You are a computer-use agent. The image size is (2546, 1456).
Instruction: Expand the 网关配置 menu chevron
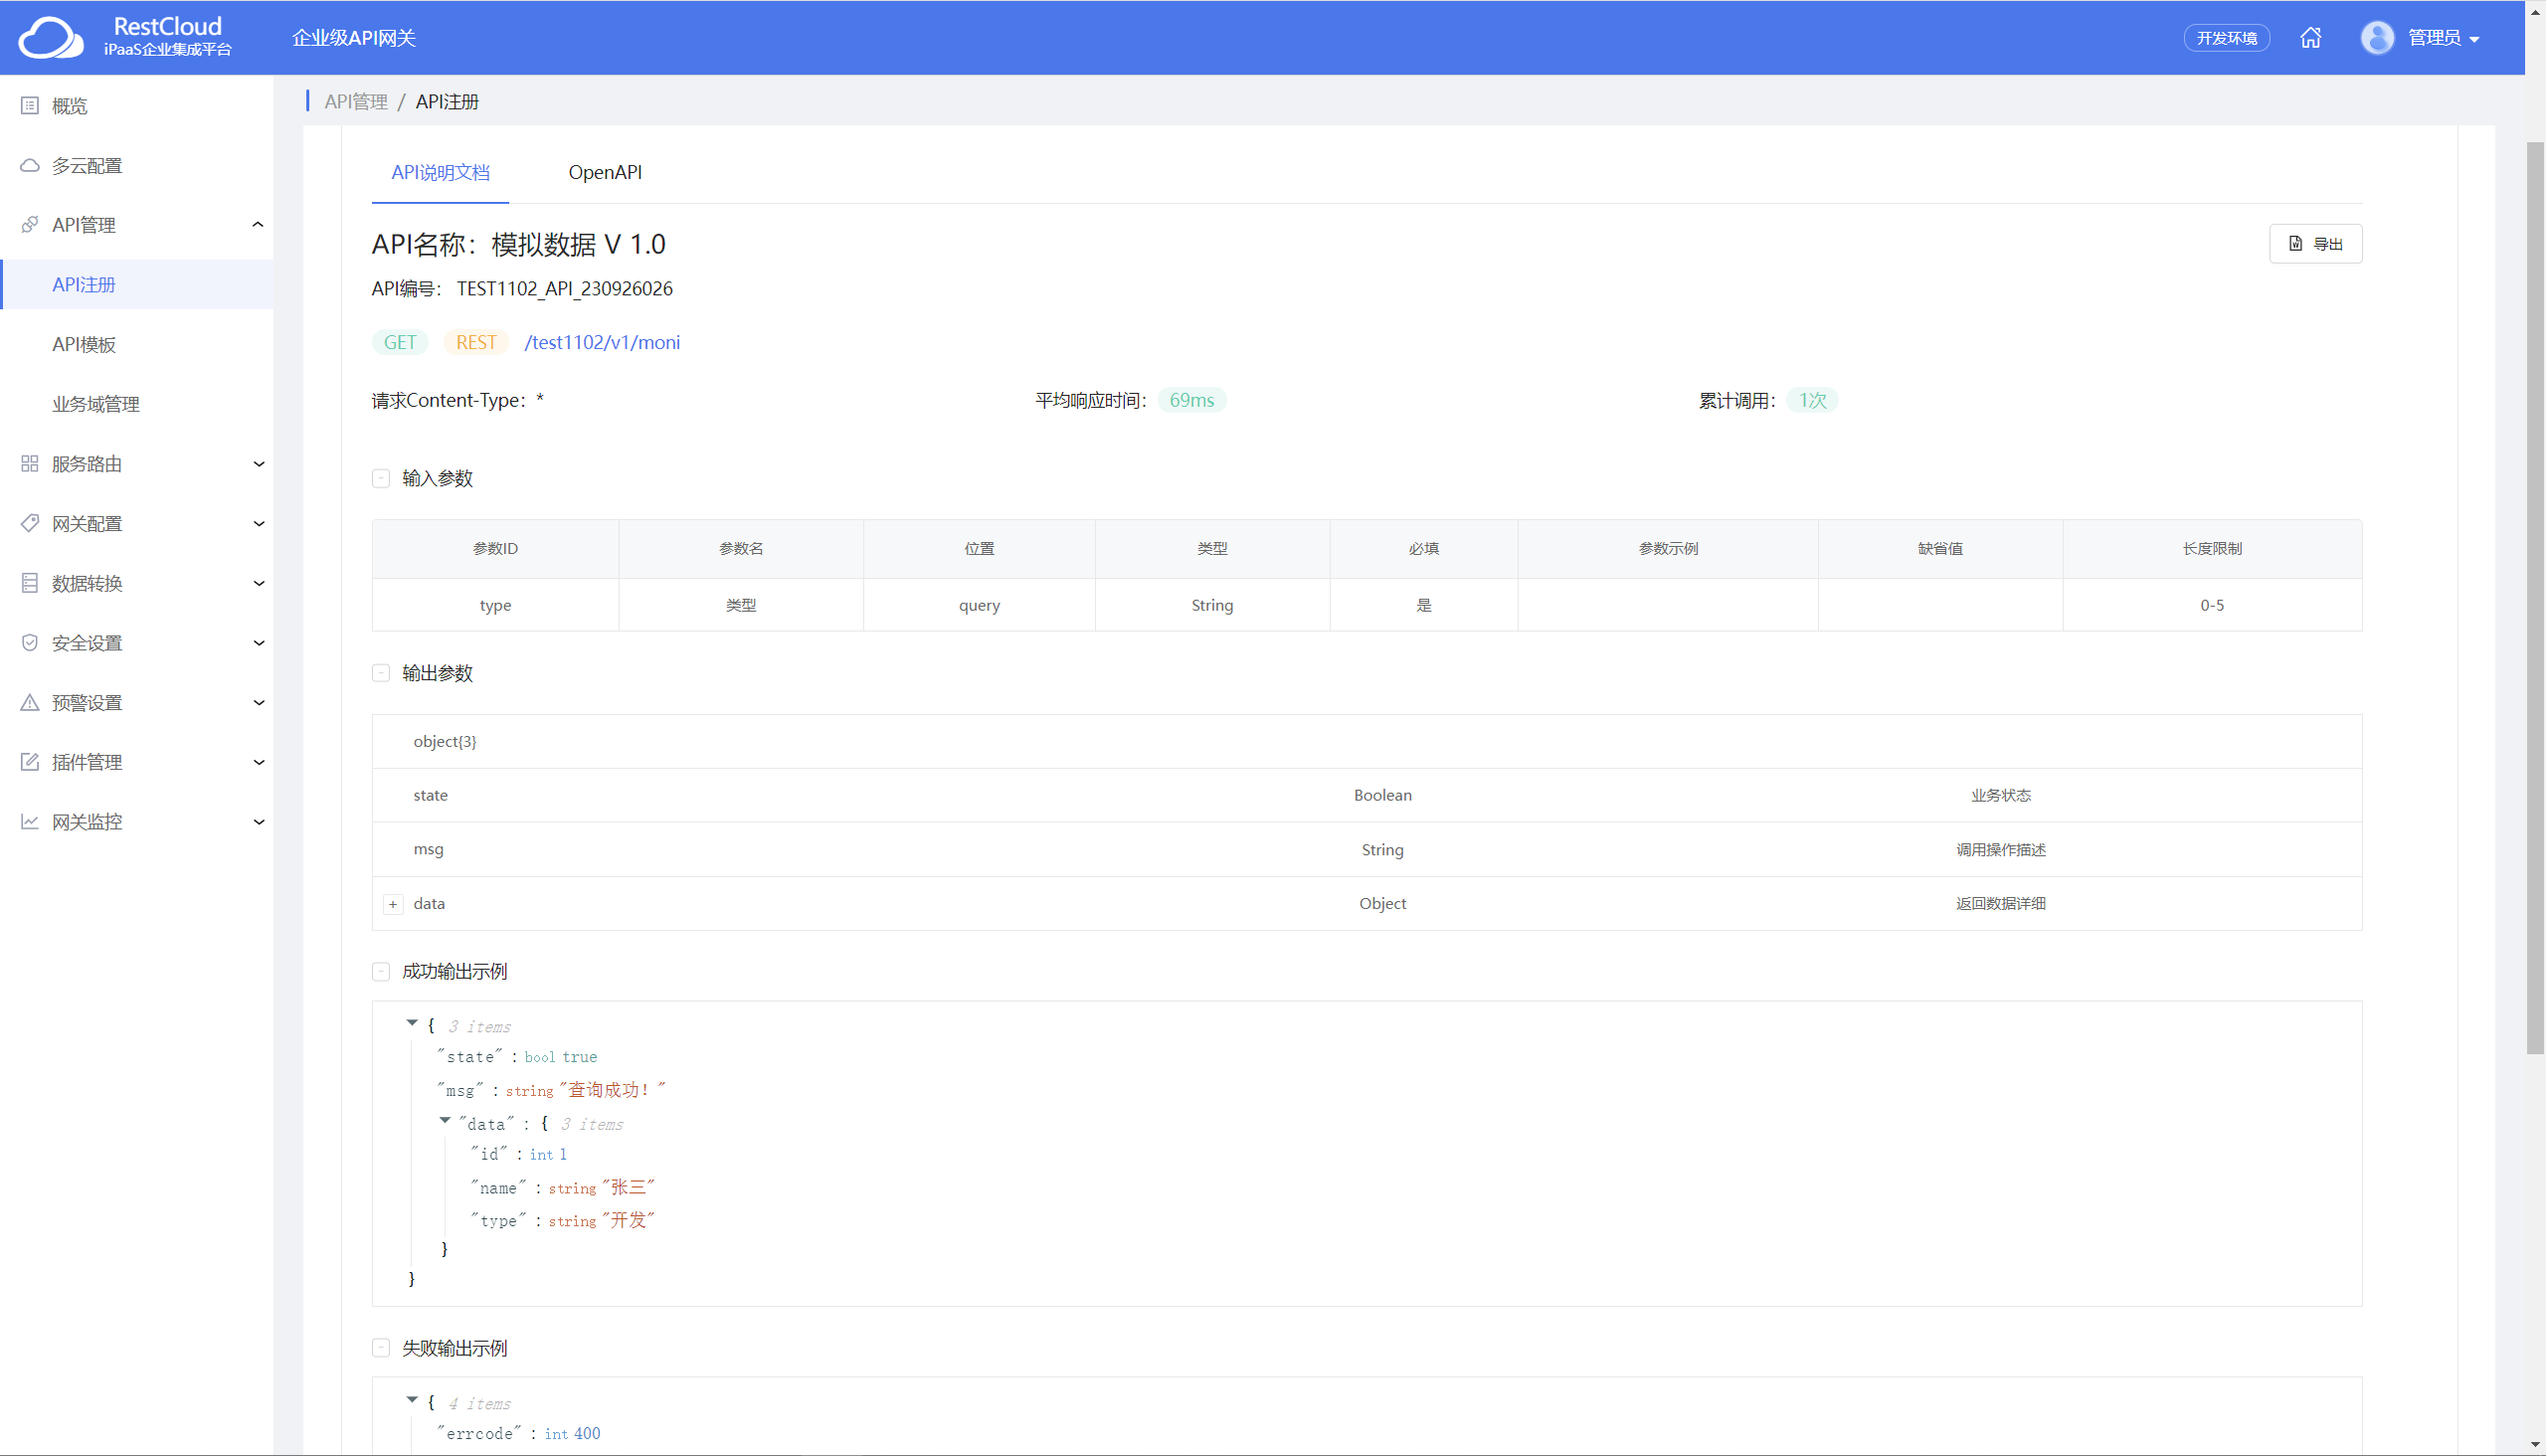[258, 523]
